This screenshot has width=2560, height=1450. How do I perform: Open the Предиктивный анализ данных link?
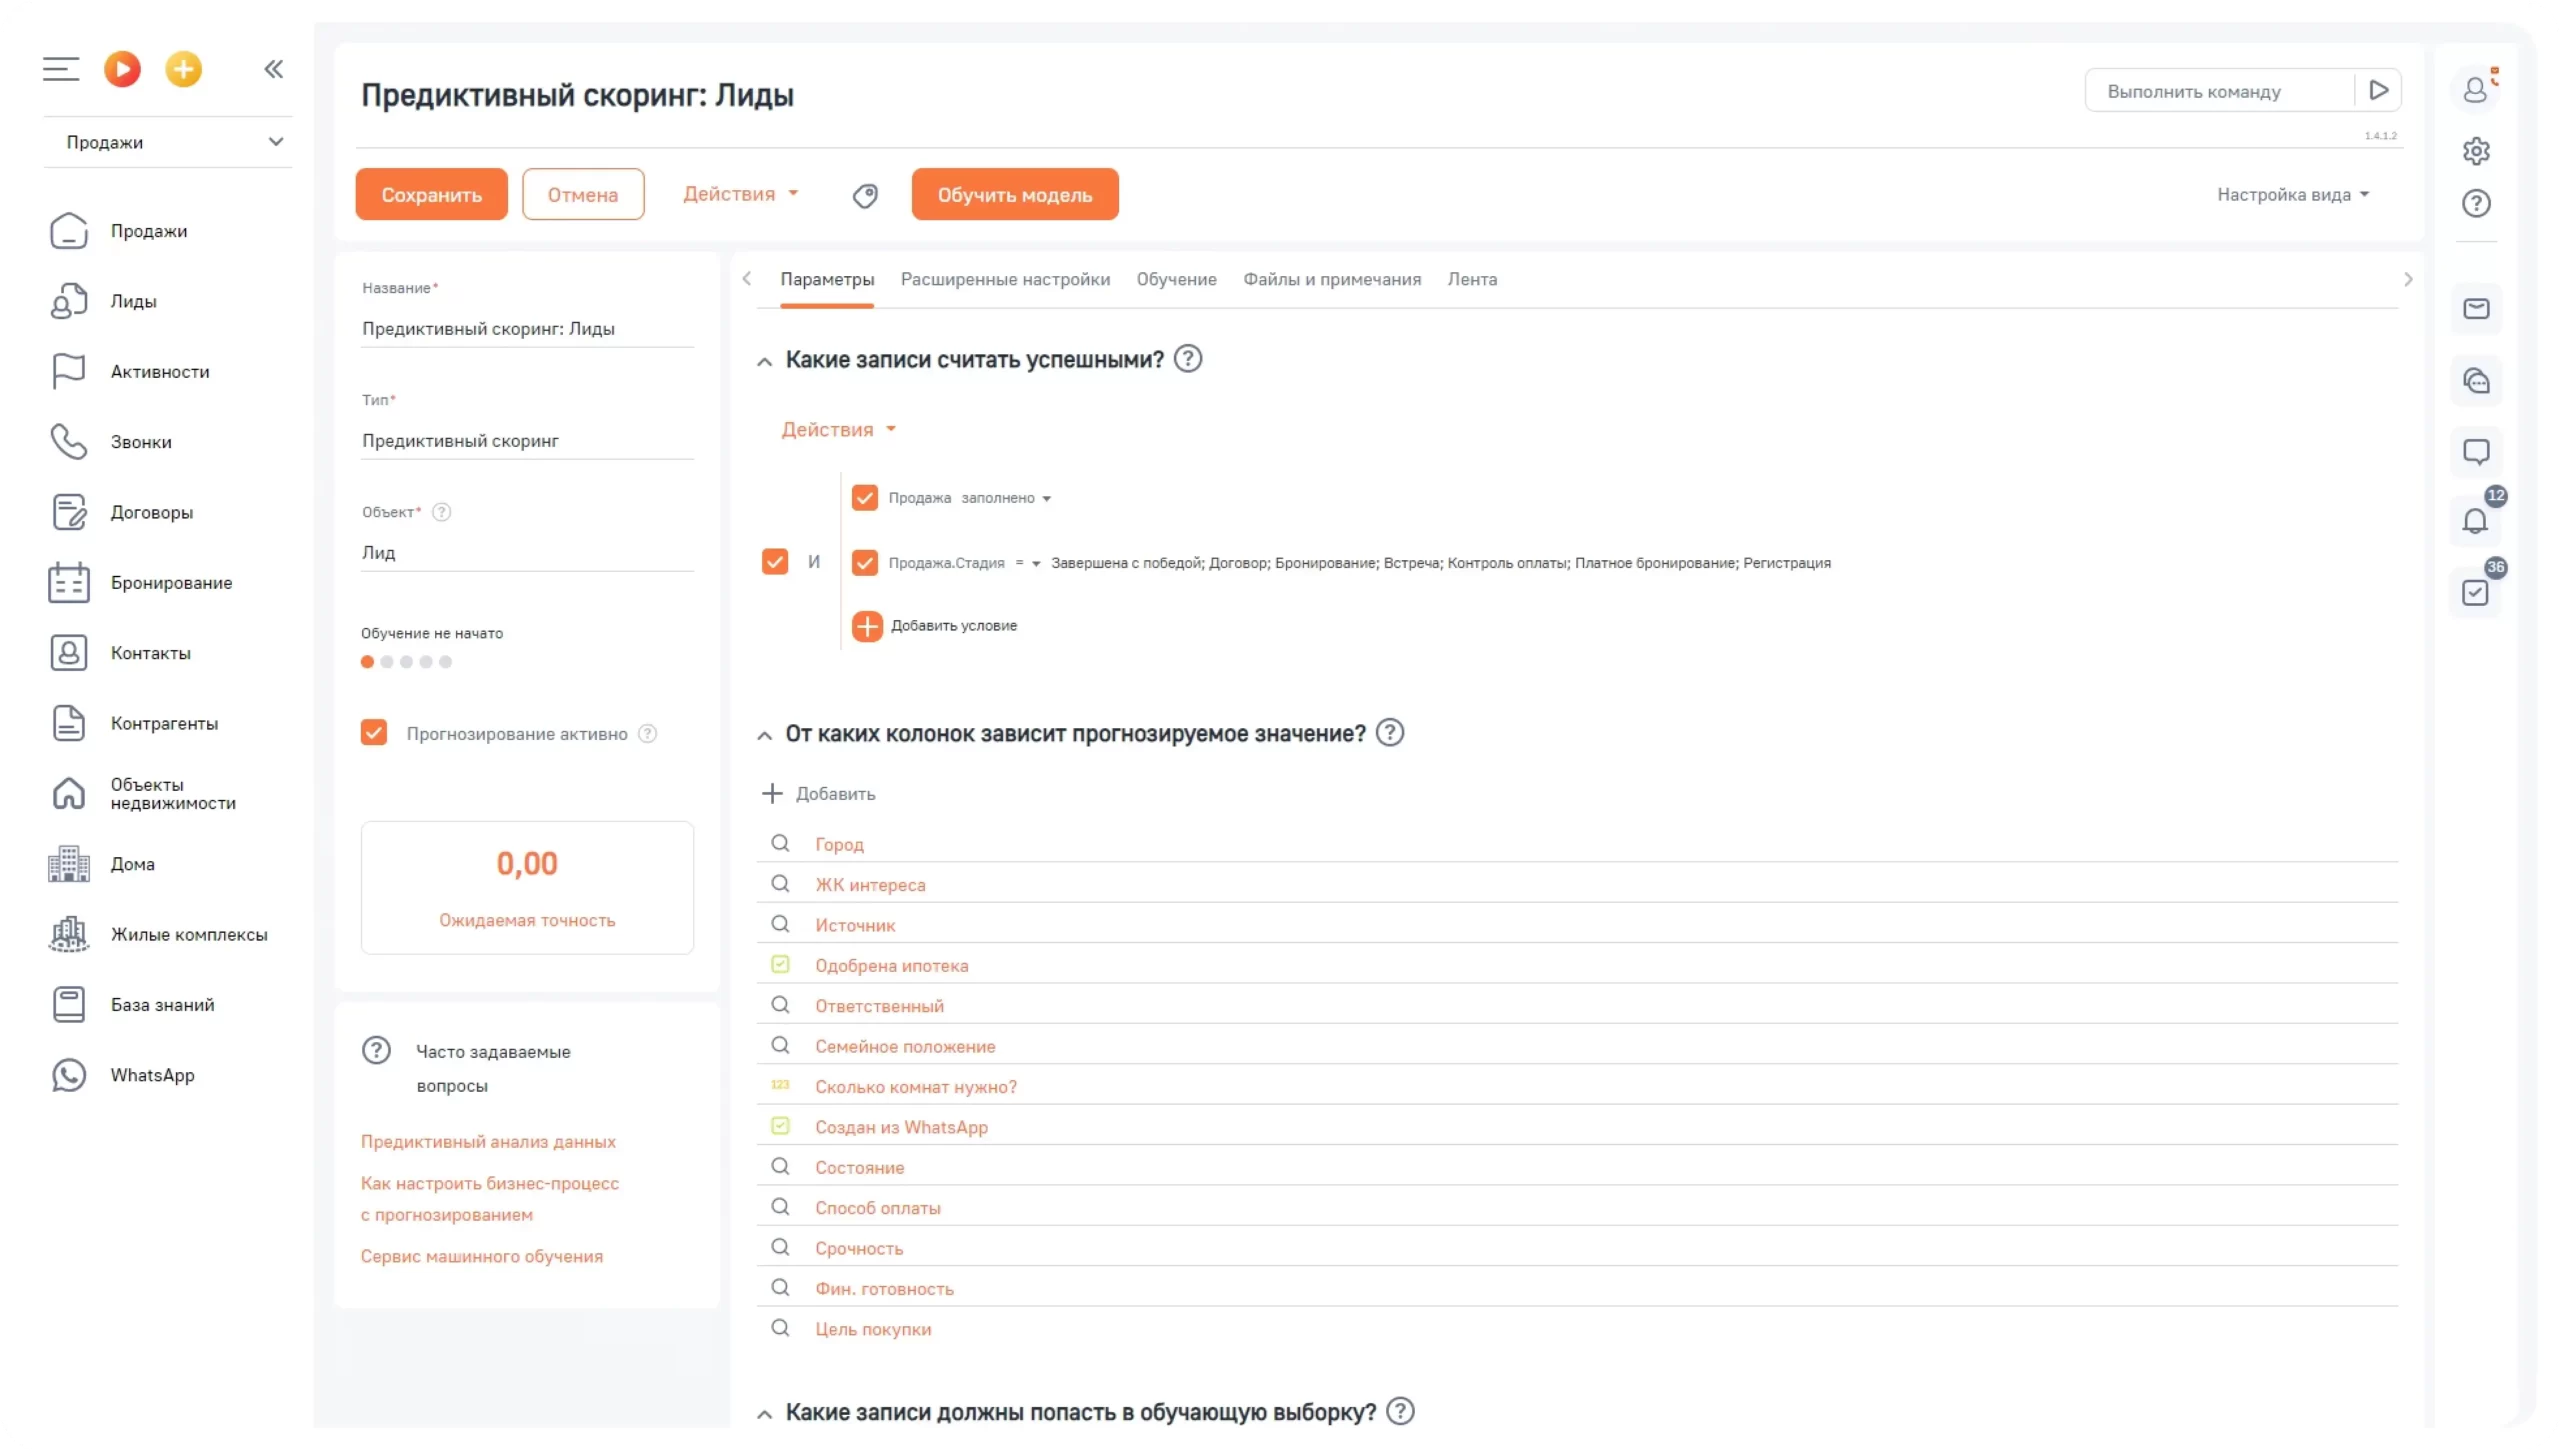pos(488,1141)
